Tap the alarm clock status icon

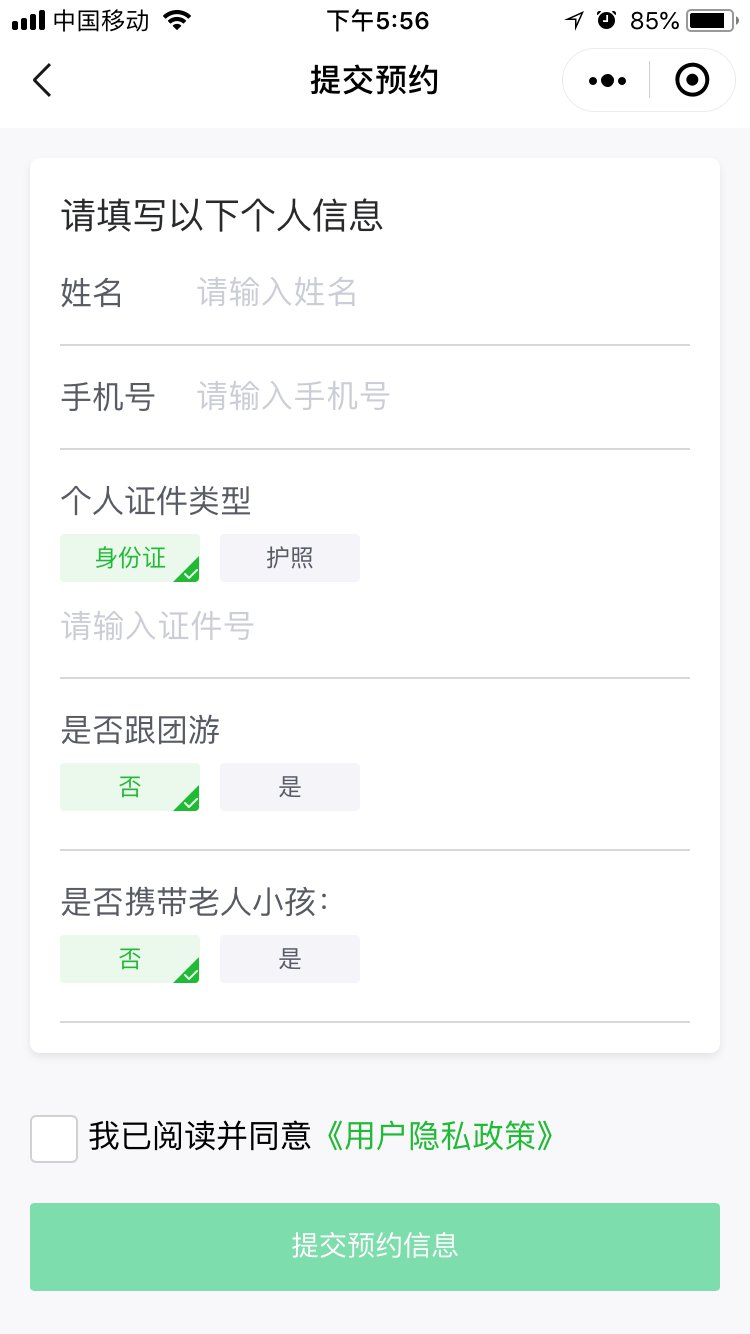606,20
